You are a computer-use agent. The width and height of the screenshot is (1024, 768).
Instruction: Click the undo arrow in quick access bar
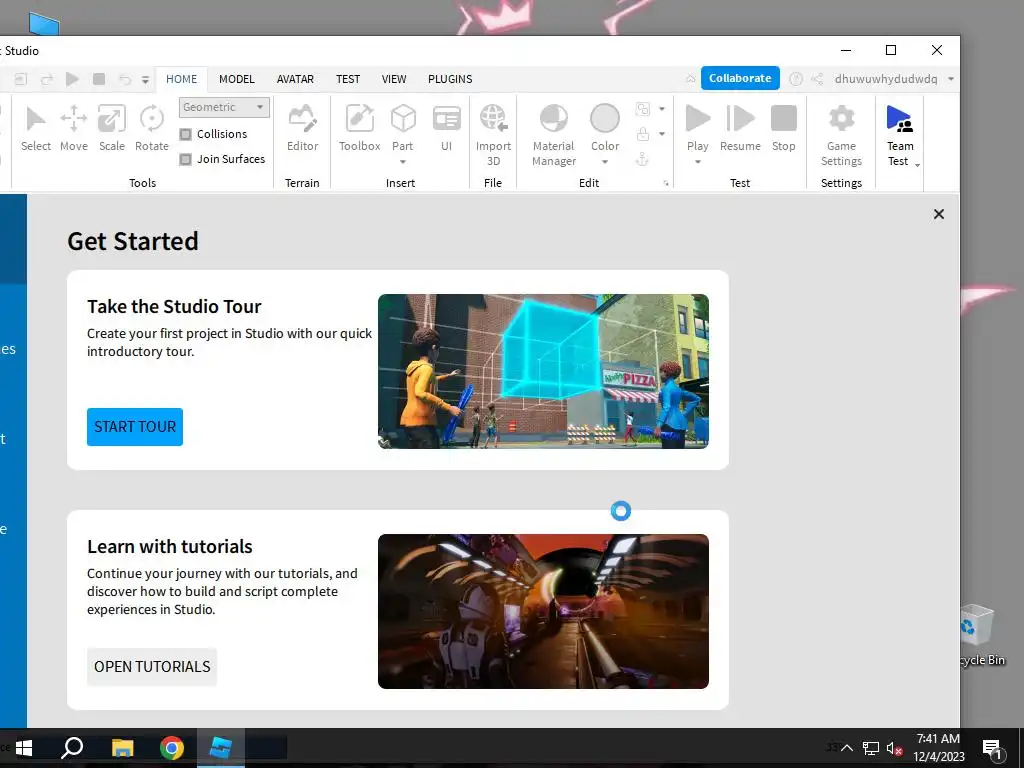[x=124, y=79]
